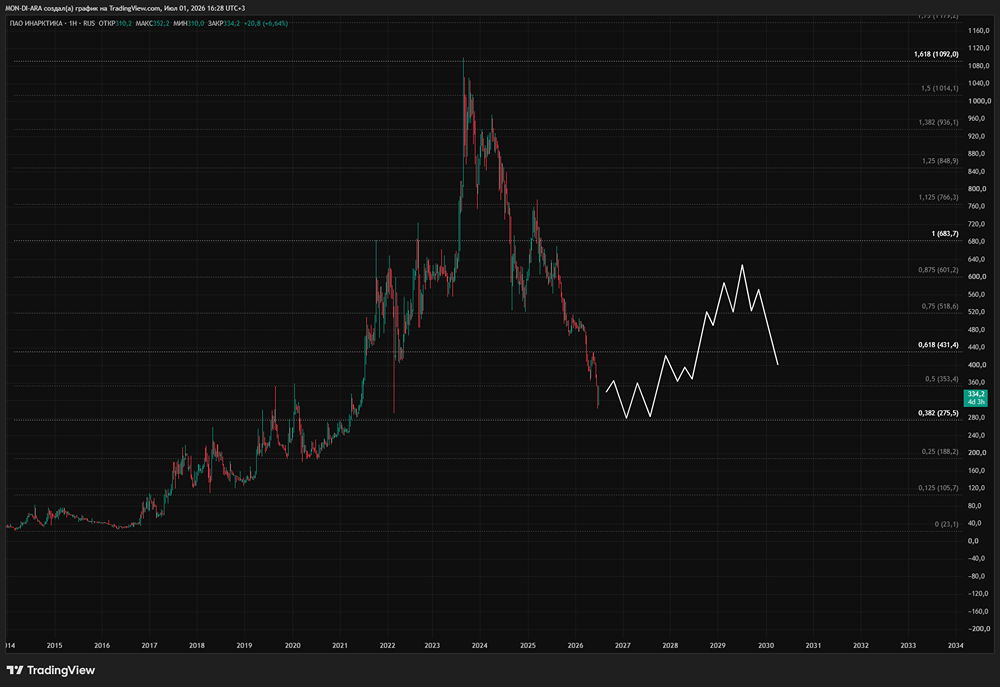Click the -200,0 price scale tick
The width and height of the screenshot is (1000, 687).
(x=979, y=629)
